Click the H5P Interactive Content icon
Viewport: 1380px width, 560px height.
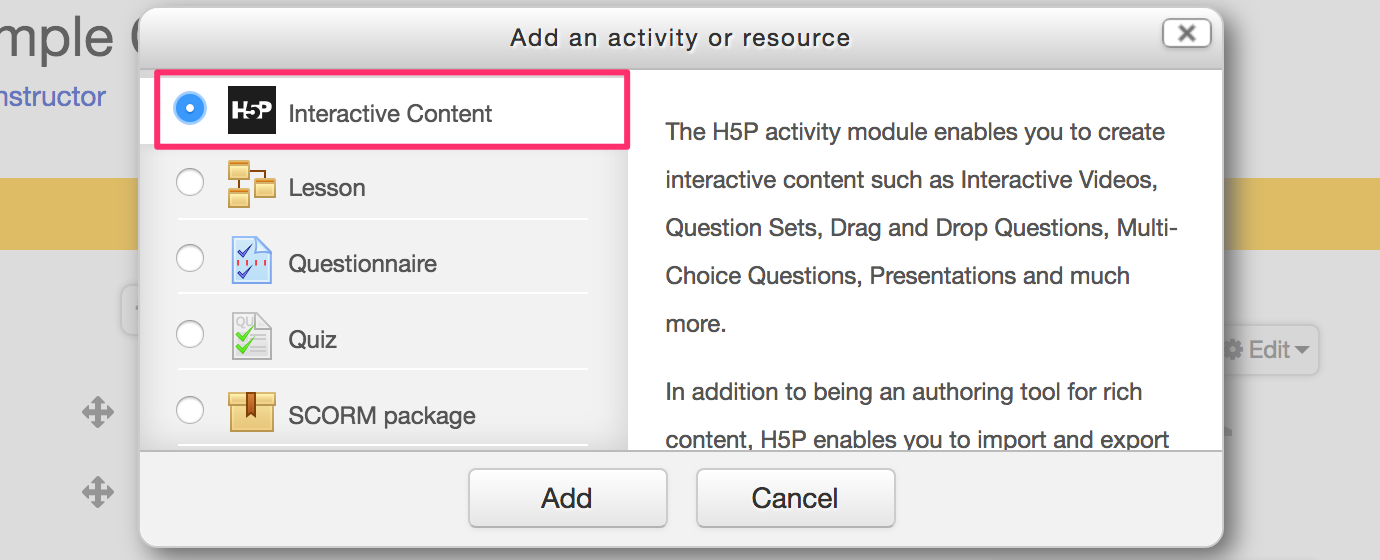click(x=252, y=110)
